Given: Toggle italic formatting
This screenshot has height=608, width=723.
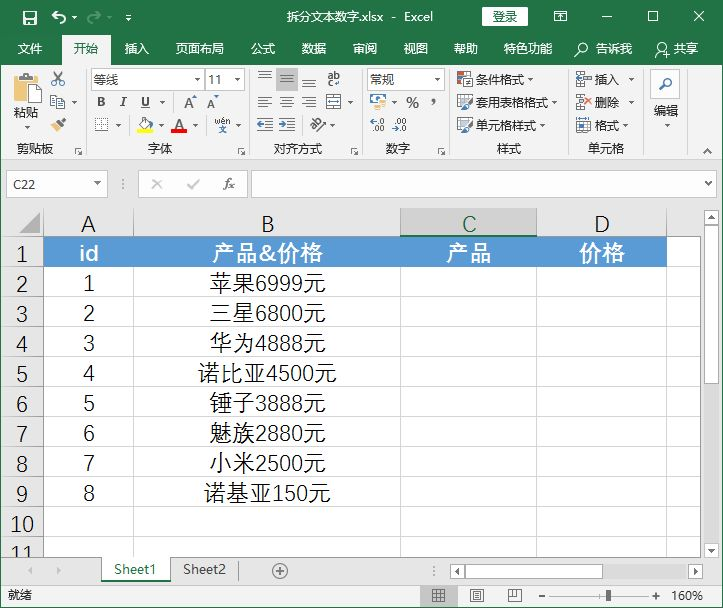Looking at the screenshot, I should (123, 102).
